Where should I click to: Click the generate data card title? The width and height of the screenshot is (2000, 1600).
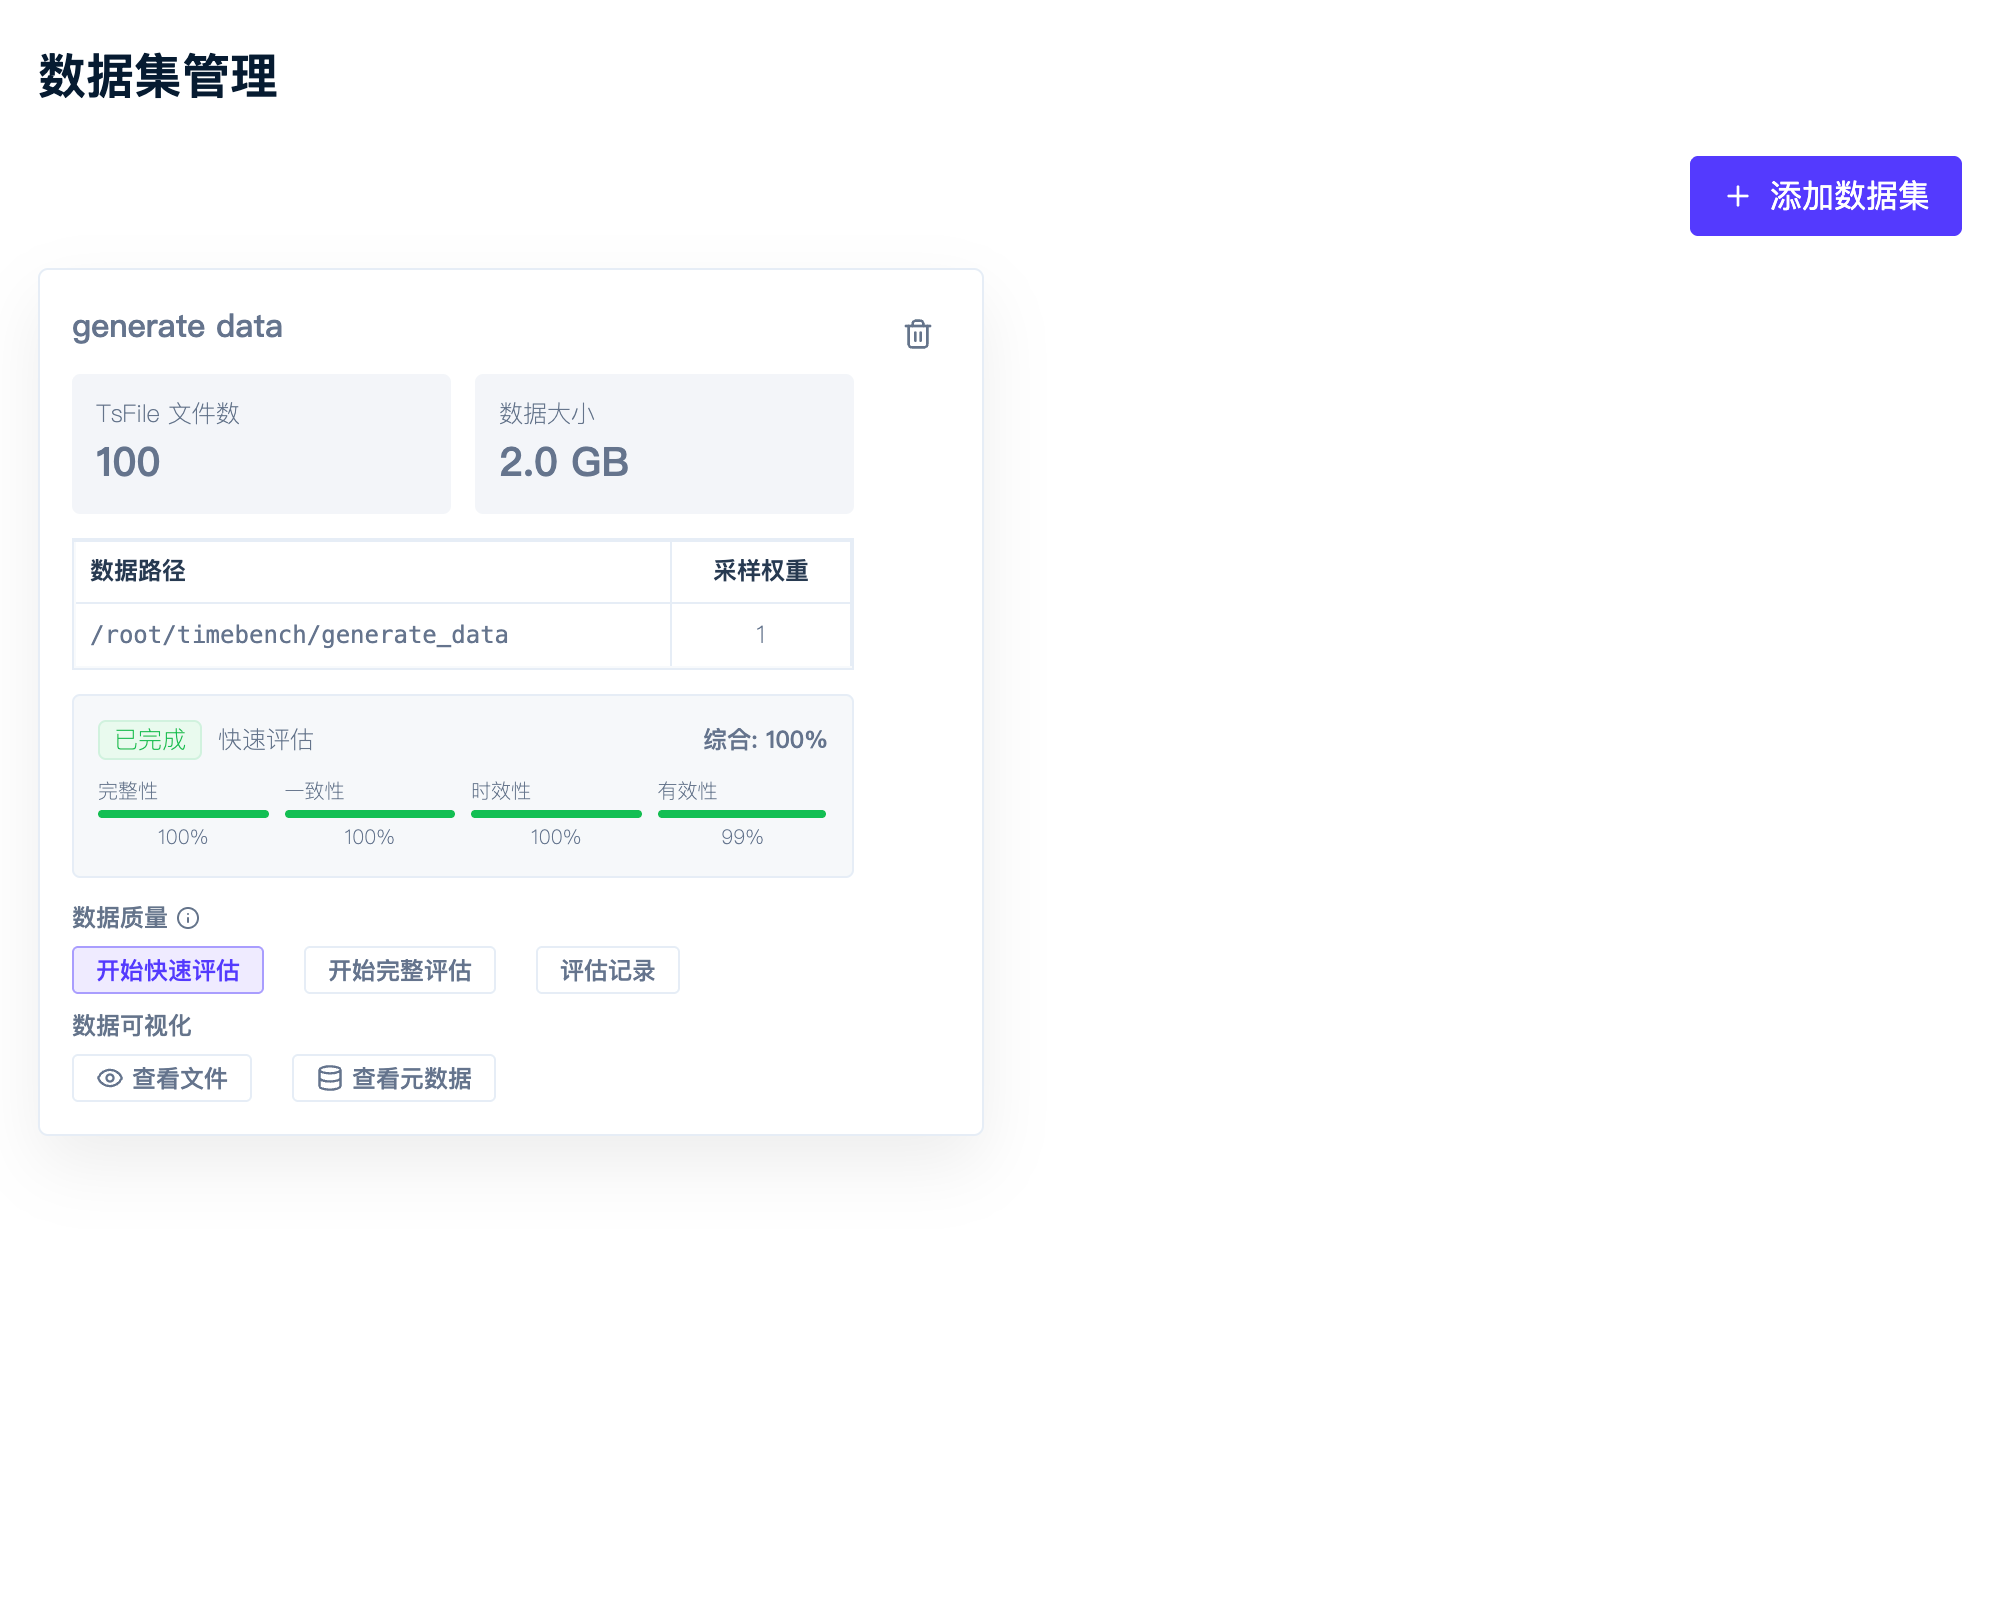pos(177,327)
